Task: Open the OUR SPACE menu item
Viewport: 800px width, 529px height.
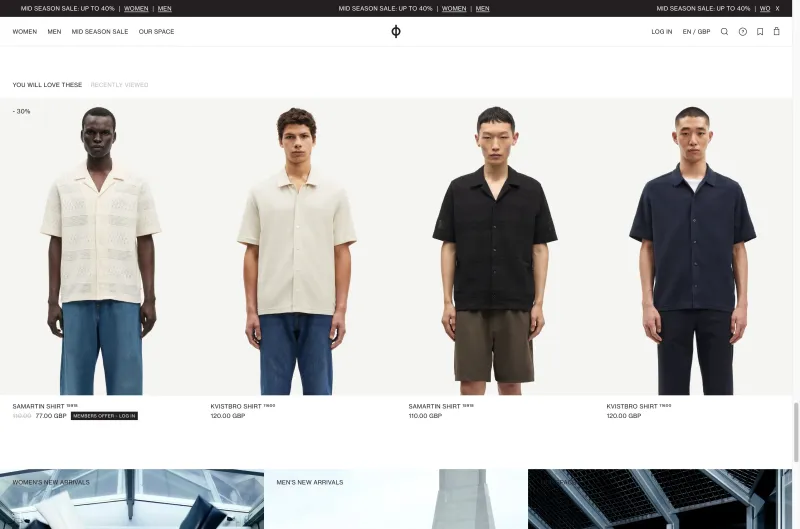Action: [x=157, y=32]
